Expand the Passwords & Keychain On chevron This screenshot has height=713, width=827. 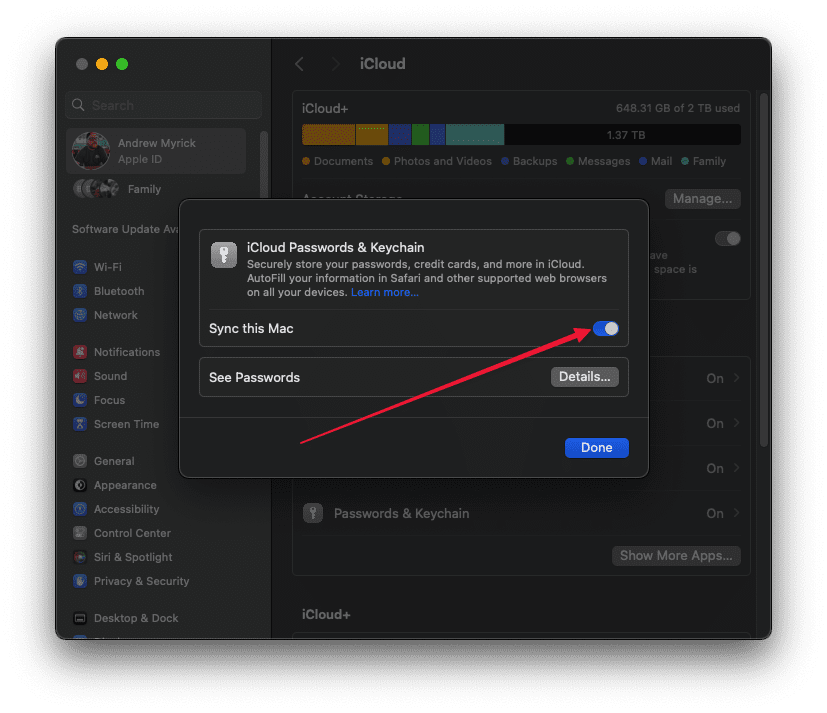(x=737, y=513)
